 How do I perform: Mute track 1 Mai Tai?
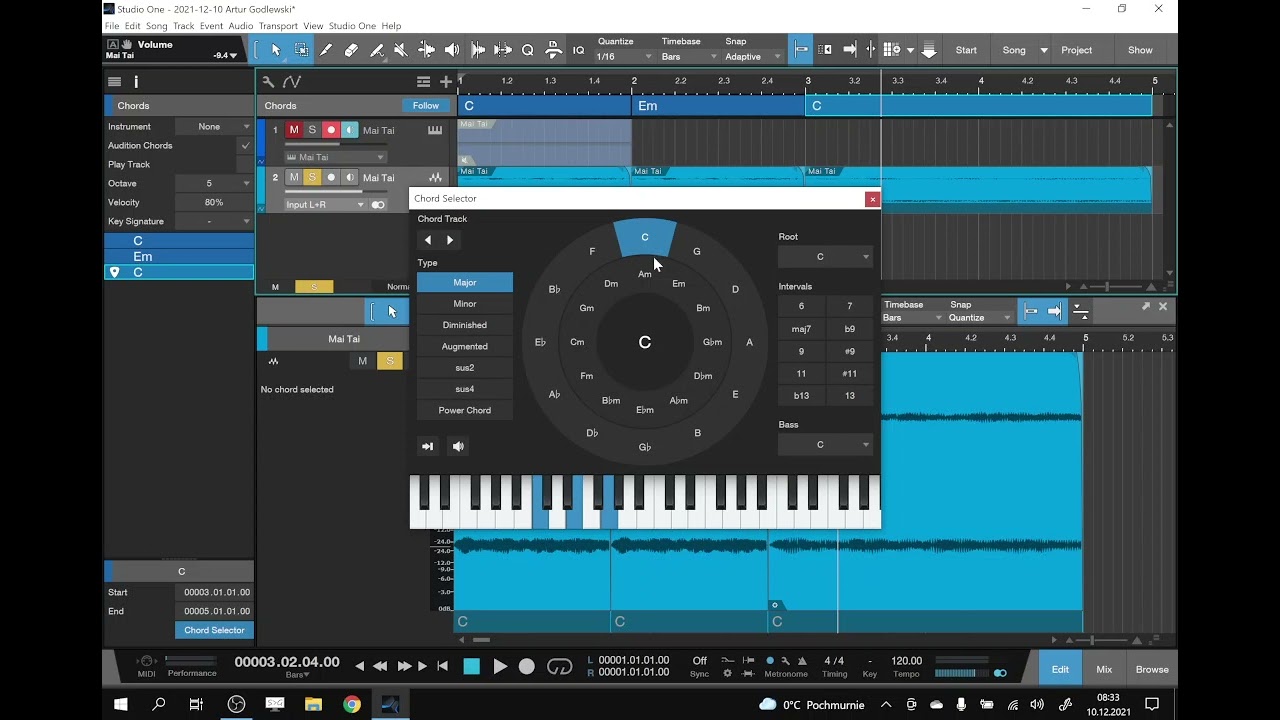click(x=294, y=130)
